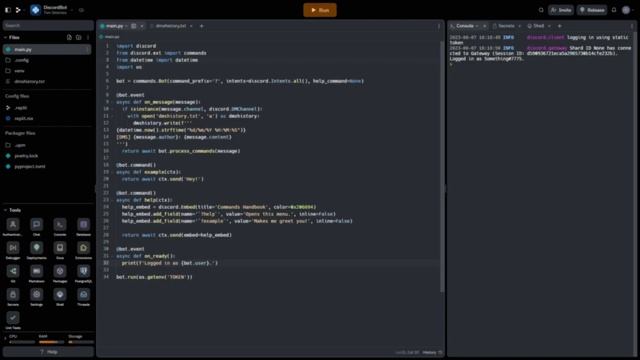The image size is (640, 360).
Task: Collapse the Tools section
Action: click(x=5, y=210)
